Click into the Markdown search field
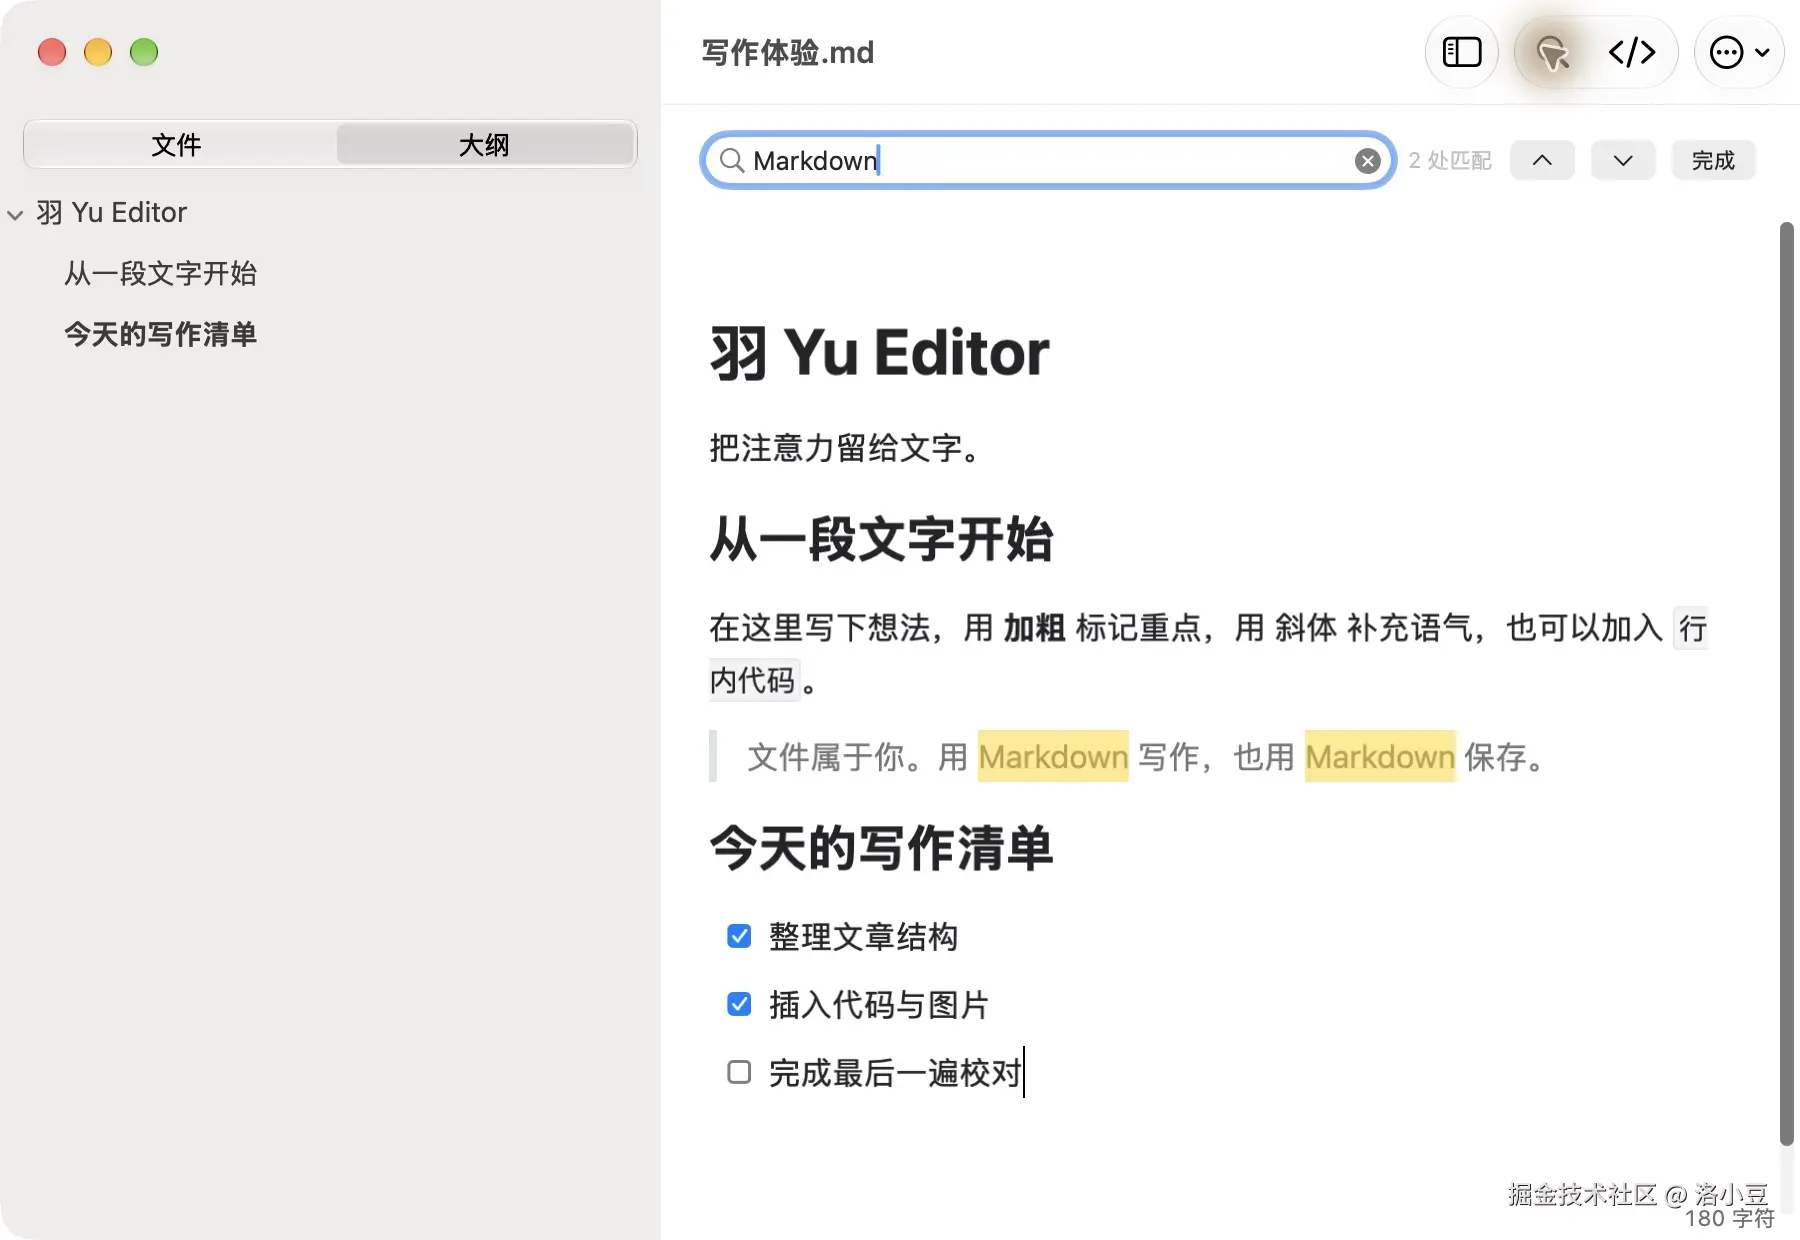 click(x=1050, y=160)
